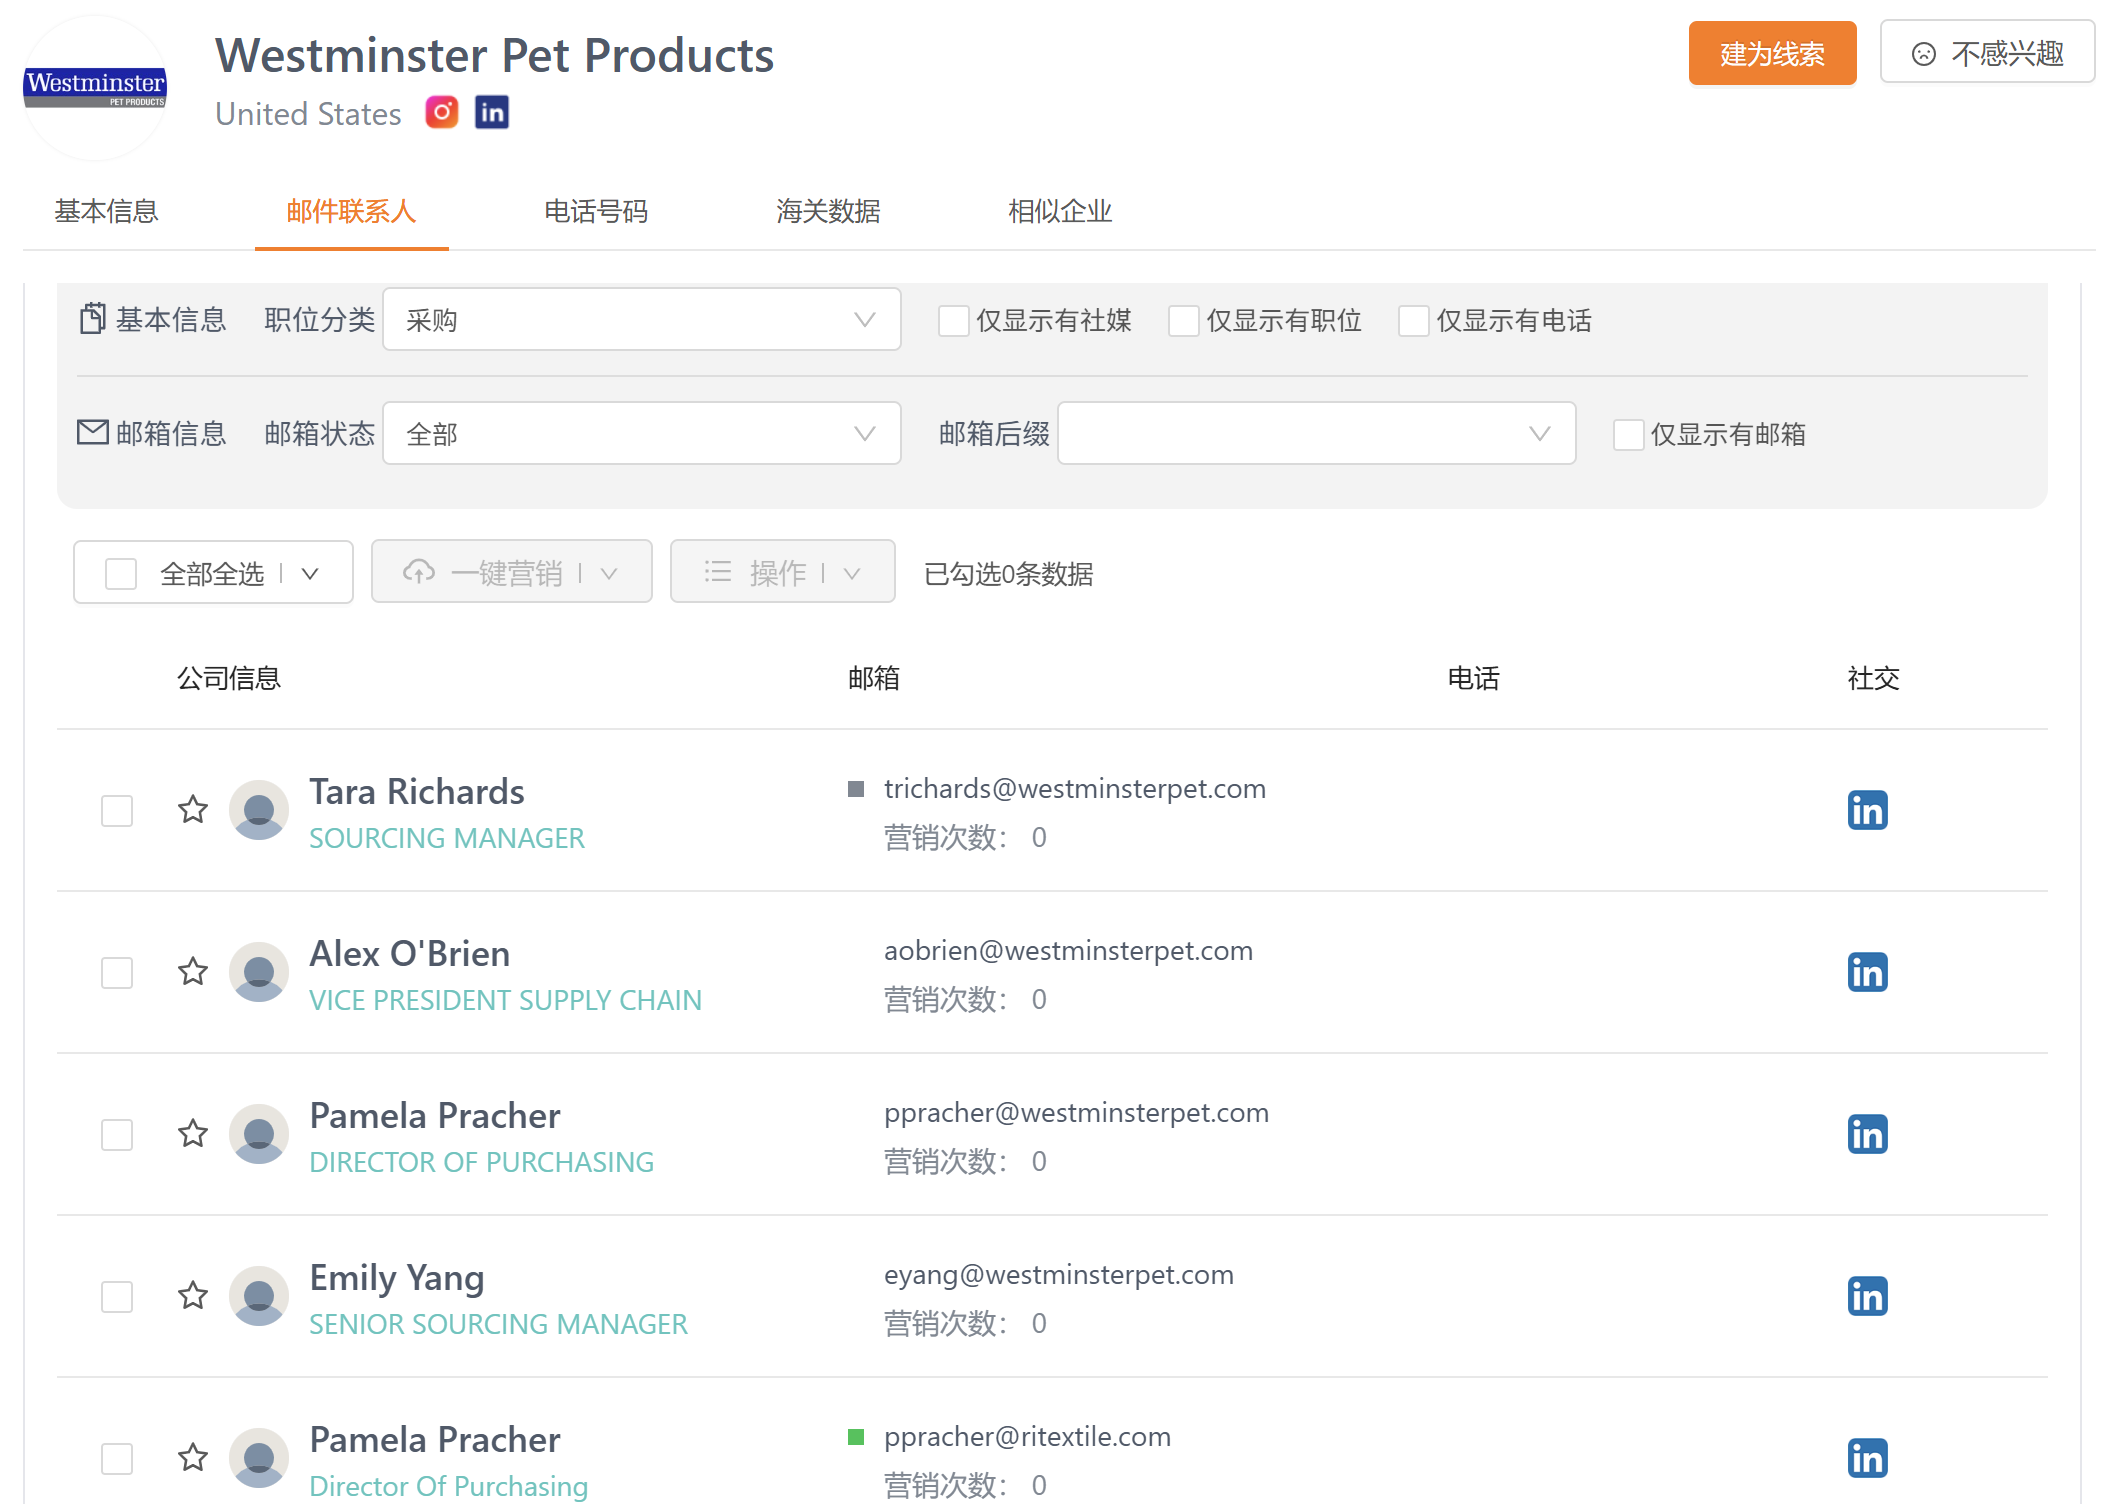Viewport: 2126px width, 1504px height.
Task: Toggle the 仅显示有电话 checkbox
Action: pyautogui.click(x=1414, y=321)
